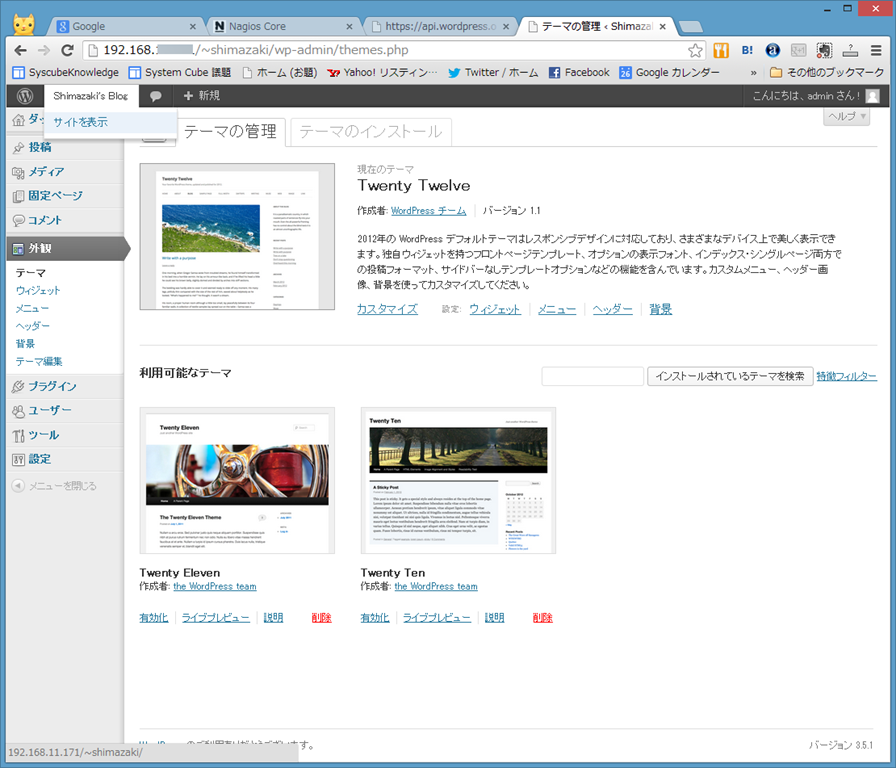Viewport: 896px width, 768px height.
Task: Click インストールされているテーマを検索 button
Action: click(x=730, y=376)
